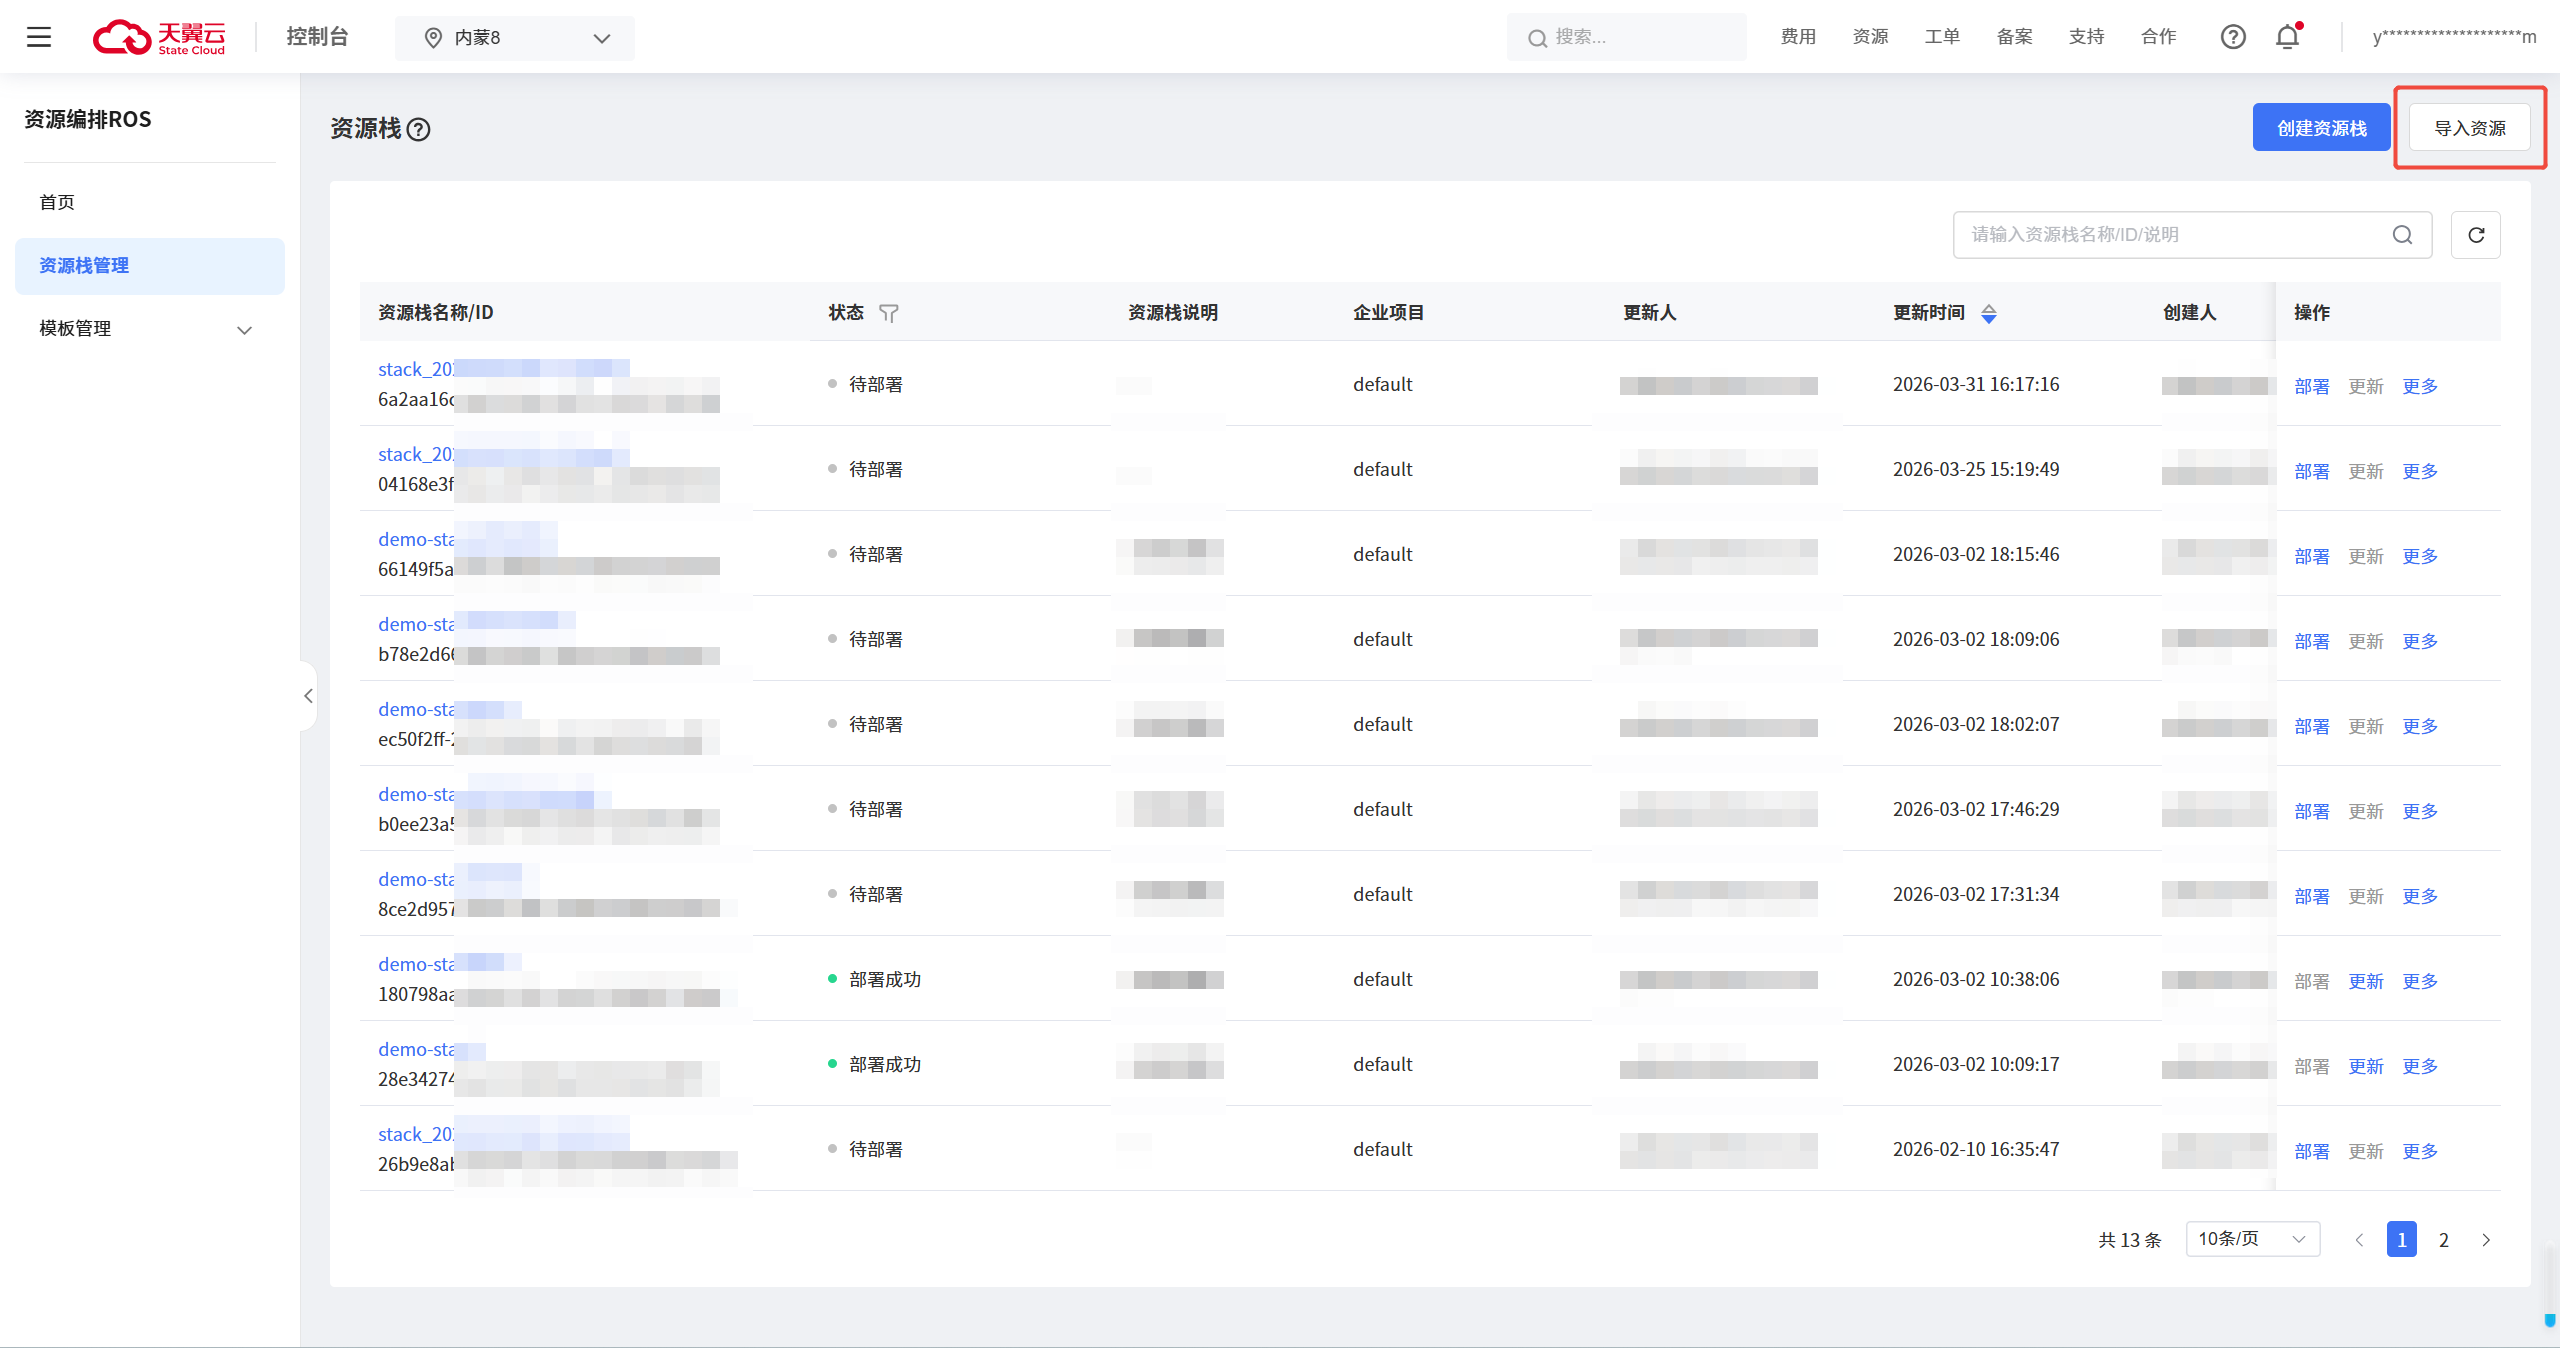Click help icon beside 资源栈 title
Screen dimensions: 2560x1348
click(x=419, y=129)
